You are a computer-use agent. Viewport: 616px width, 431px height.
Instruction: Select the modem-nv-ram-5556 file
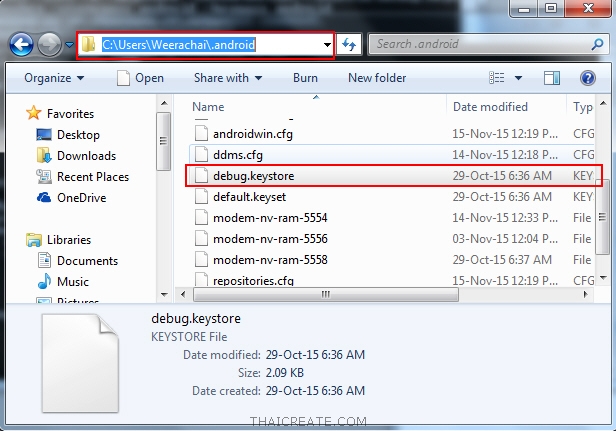270,239
